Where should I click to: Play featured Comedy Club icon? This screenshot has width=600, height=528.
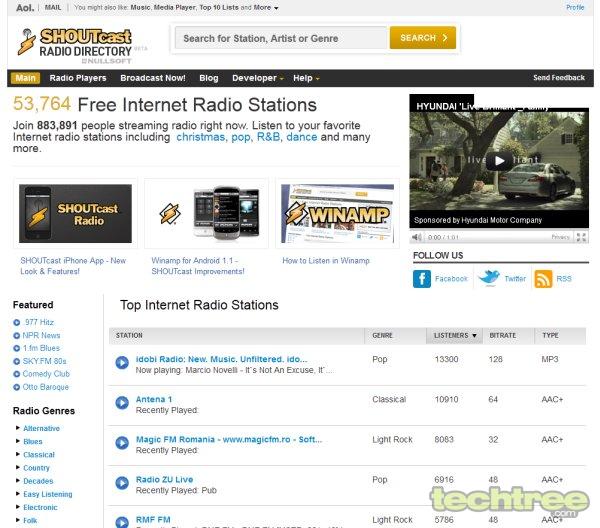coord(16,374)
